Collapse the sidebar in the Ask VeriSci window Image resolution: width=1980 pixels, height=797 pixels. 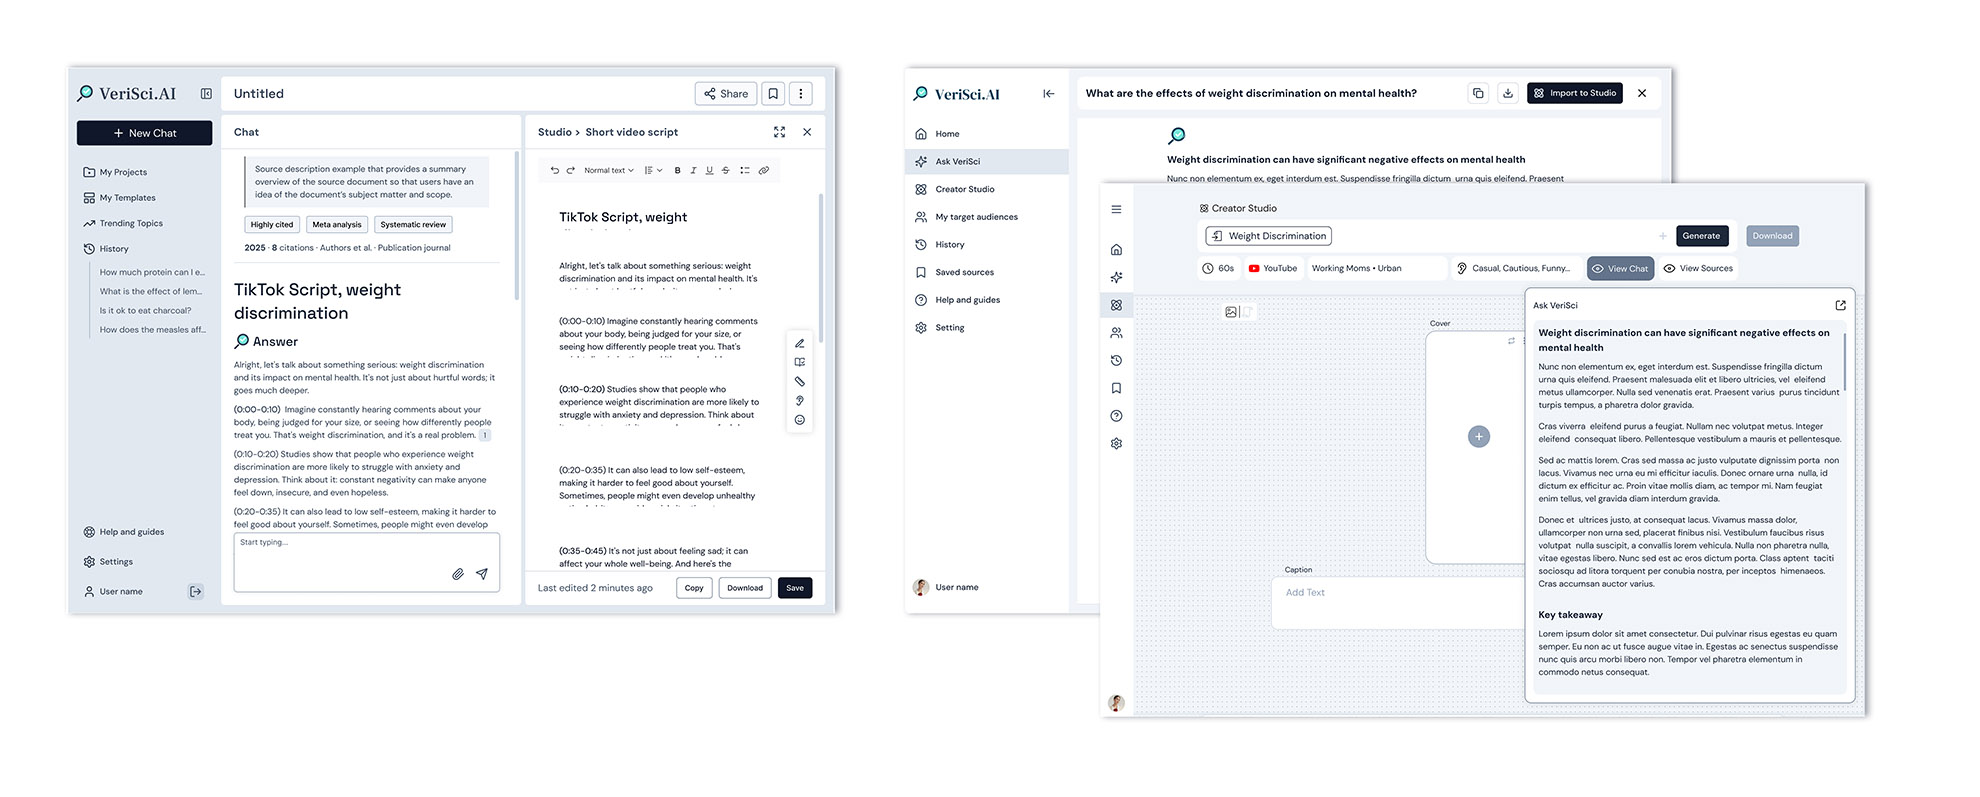coord(1048,94)
